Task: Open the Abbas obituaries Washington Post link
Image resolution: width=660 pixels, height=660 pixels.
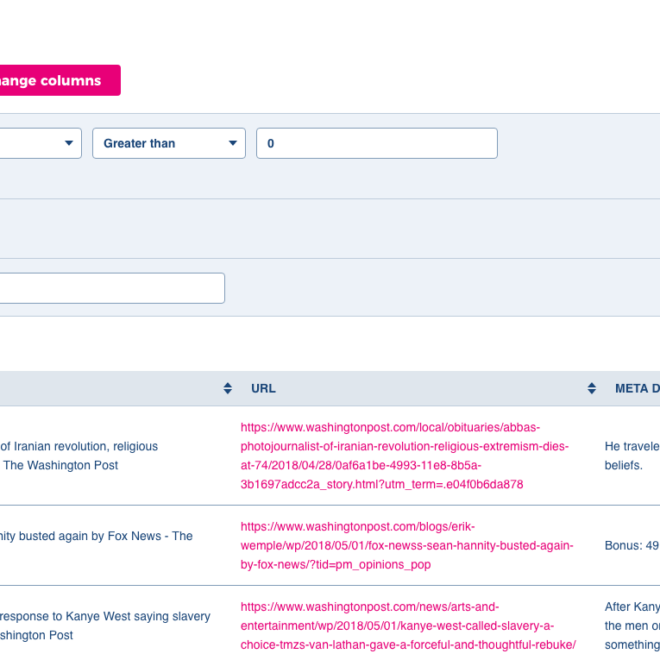Action: (x=404, y=455)
